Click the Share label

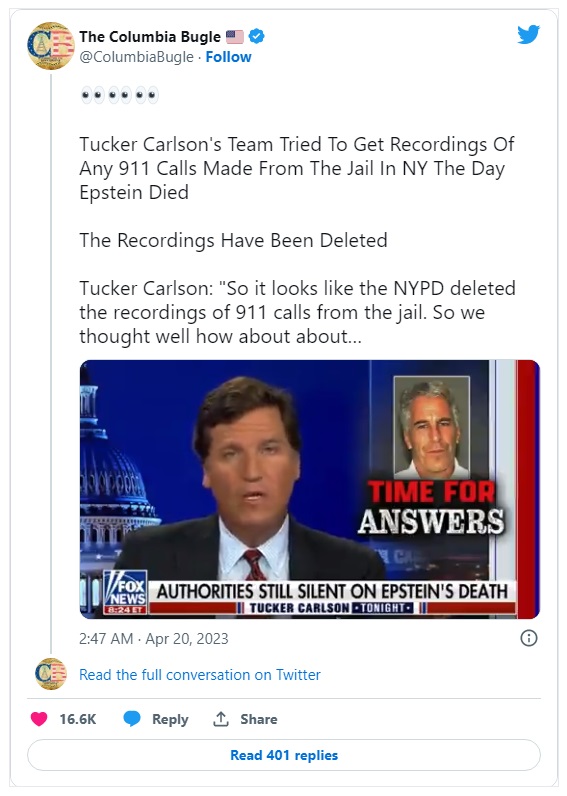259,719
